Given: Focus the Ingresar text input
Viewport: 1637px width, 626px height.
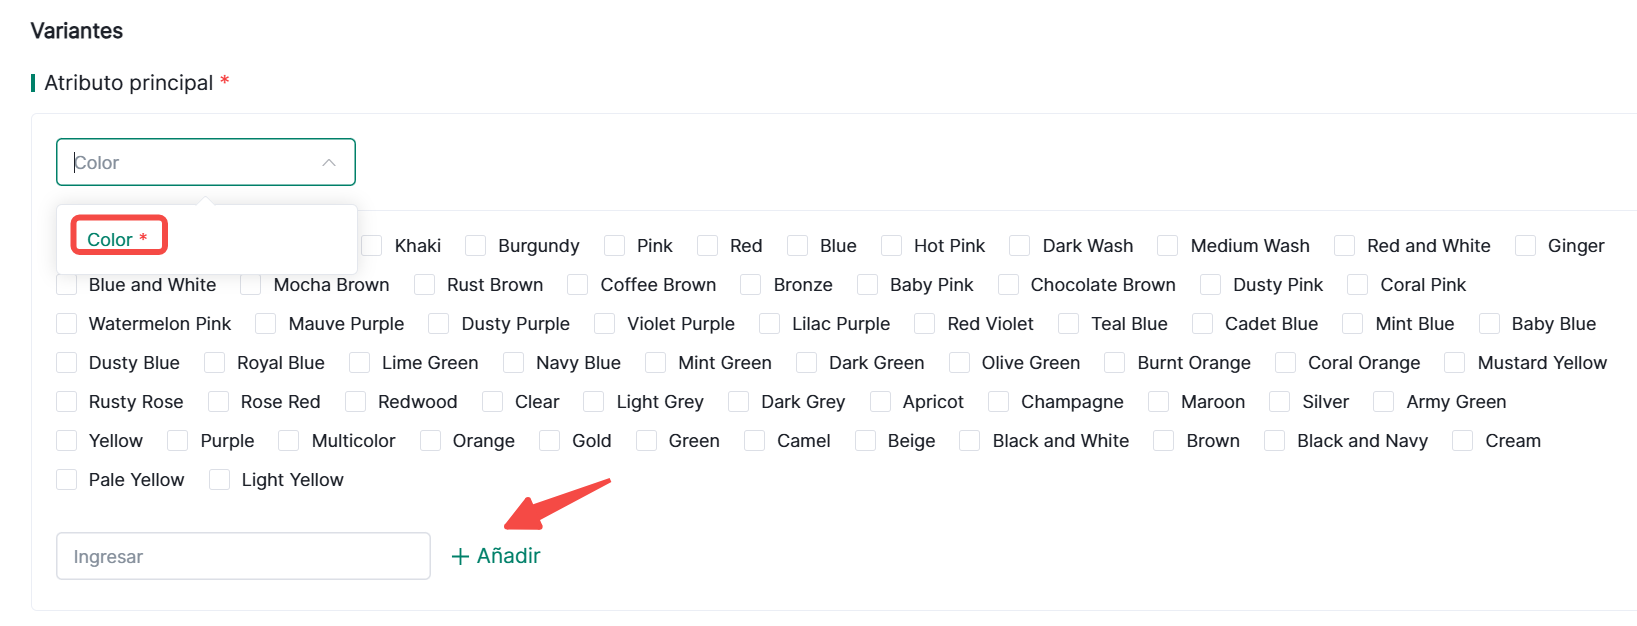Looking at the screenshot, I should 243,556.
